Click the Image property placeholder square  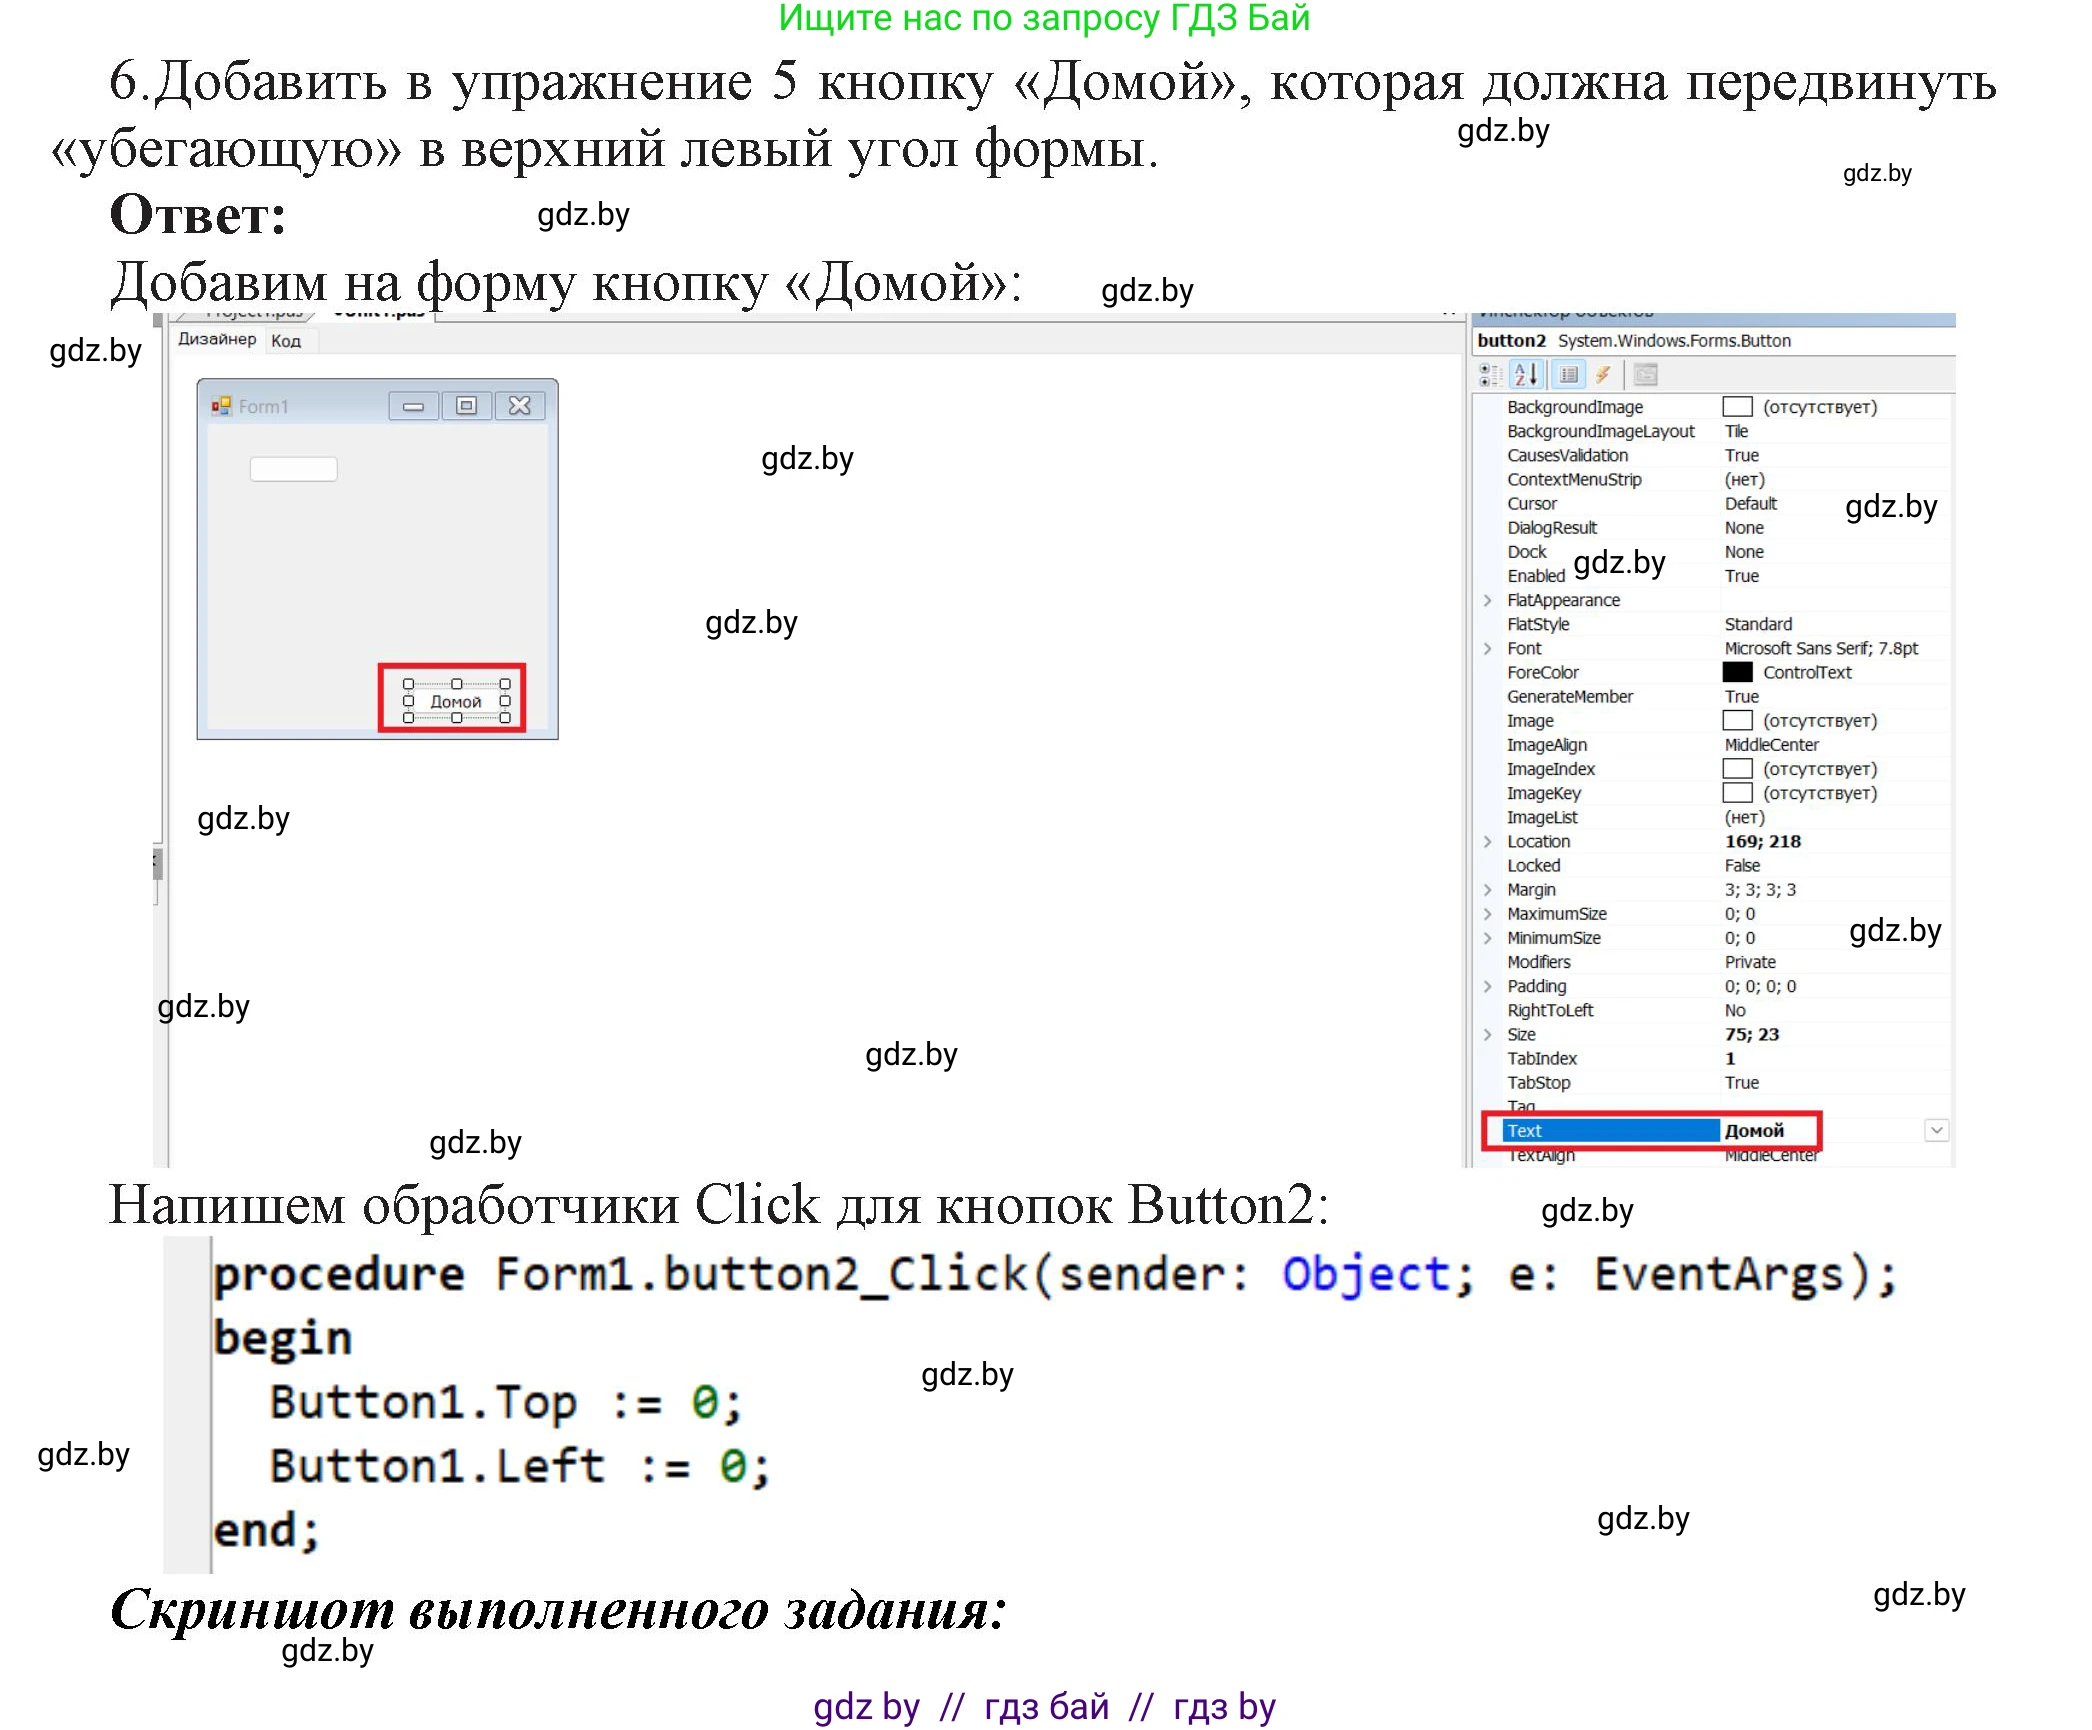point(1737,720)
